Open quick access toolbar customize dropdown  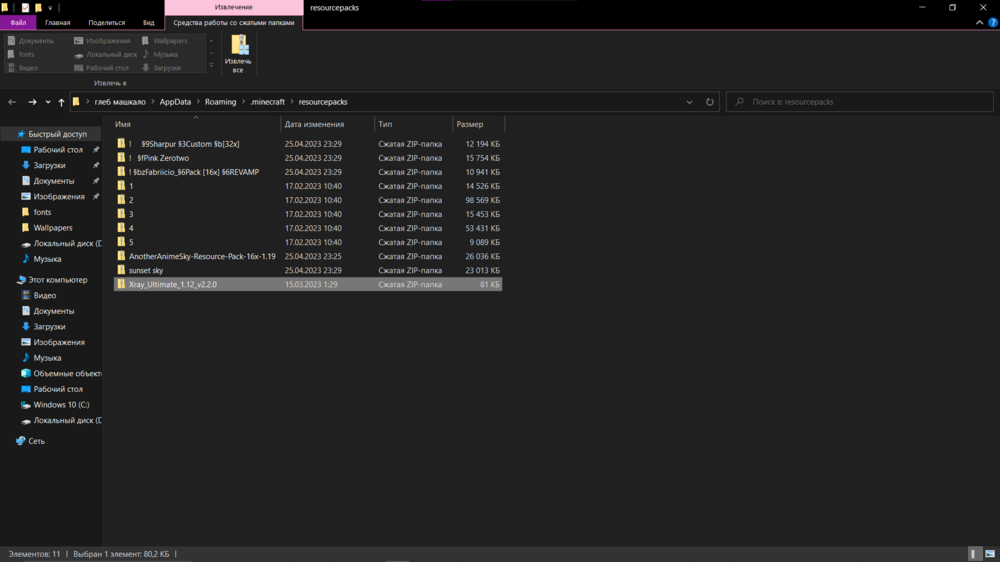tap(50, 8)
